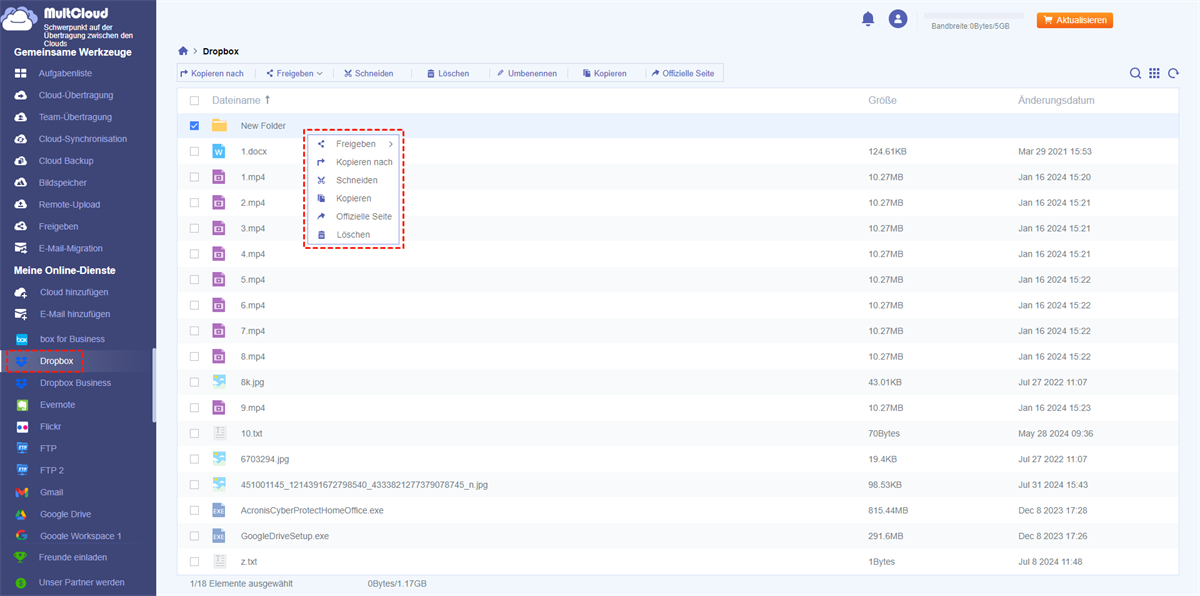Check the 8k.jpg checkbox
Image resolution: width=1200 pixels, height=596 pixels.
pos(194,382)
